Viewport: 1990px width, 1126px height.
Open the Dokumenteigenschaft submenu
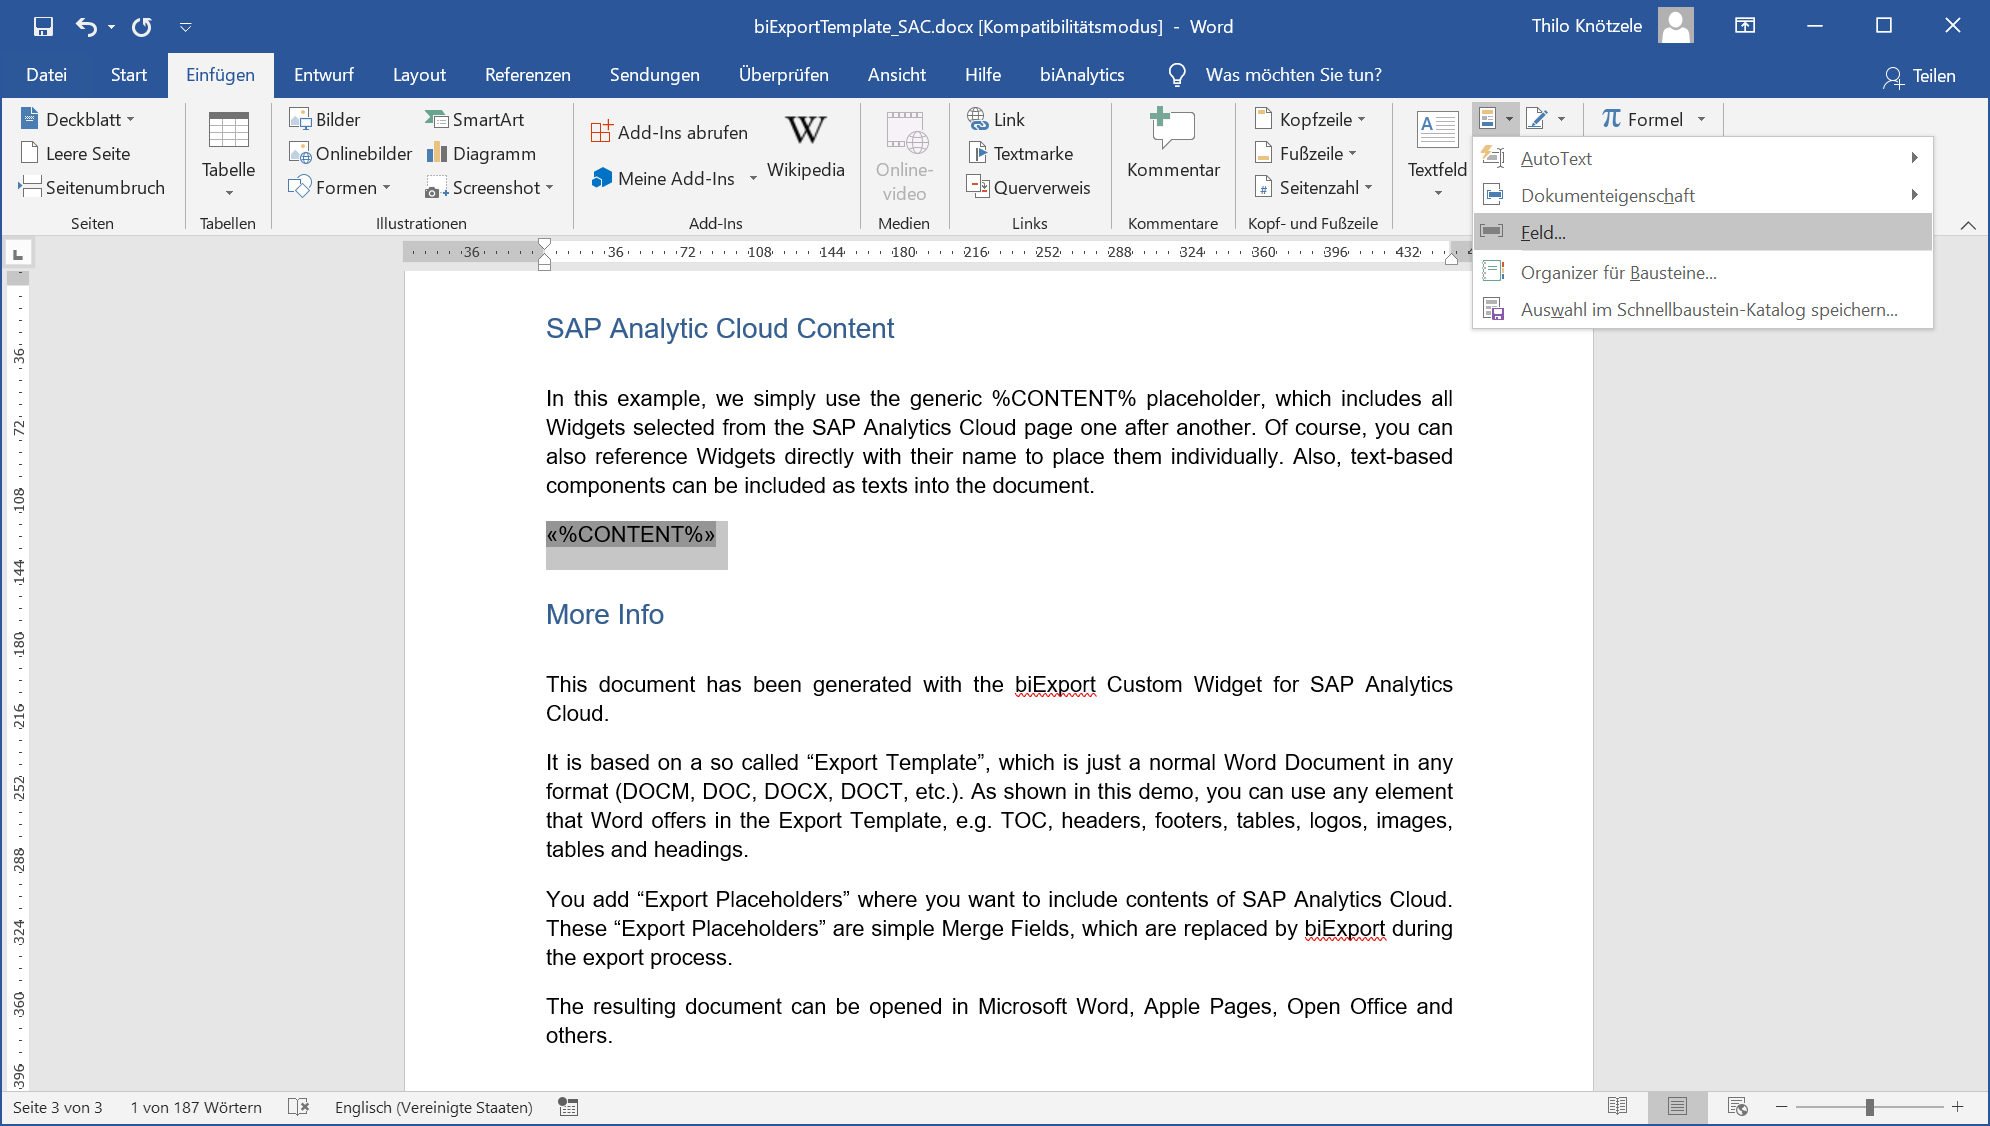click(1703, 195)
